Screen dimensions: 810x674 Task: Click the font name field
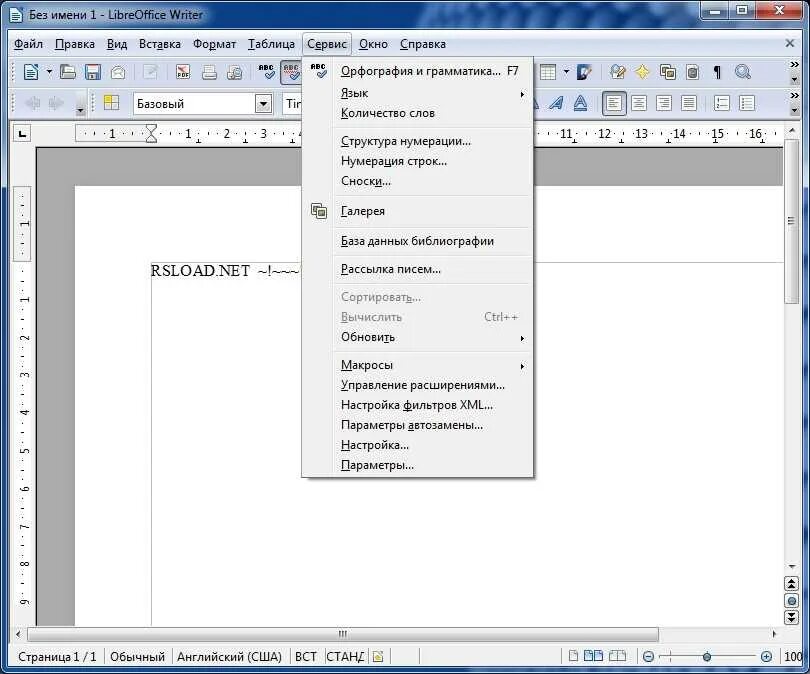293,104
